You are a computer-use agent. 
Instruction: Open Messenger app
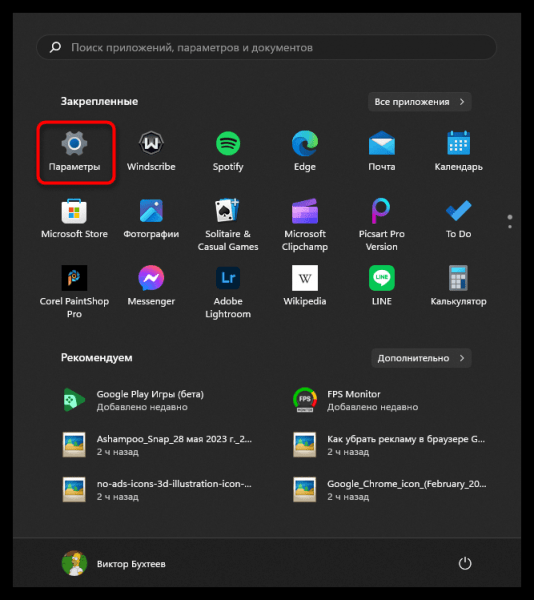coord(151,286)
